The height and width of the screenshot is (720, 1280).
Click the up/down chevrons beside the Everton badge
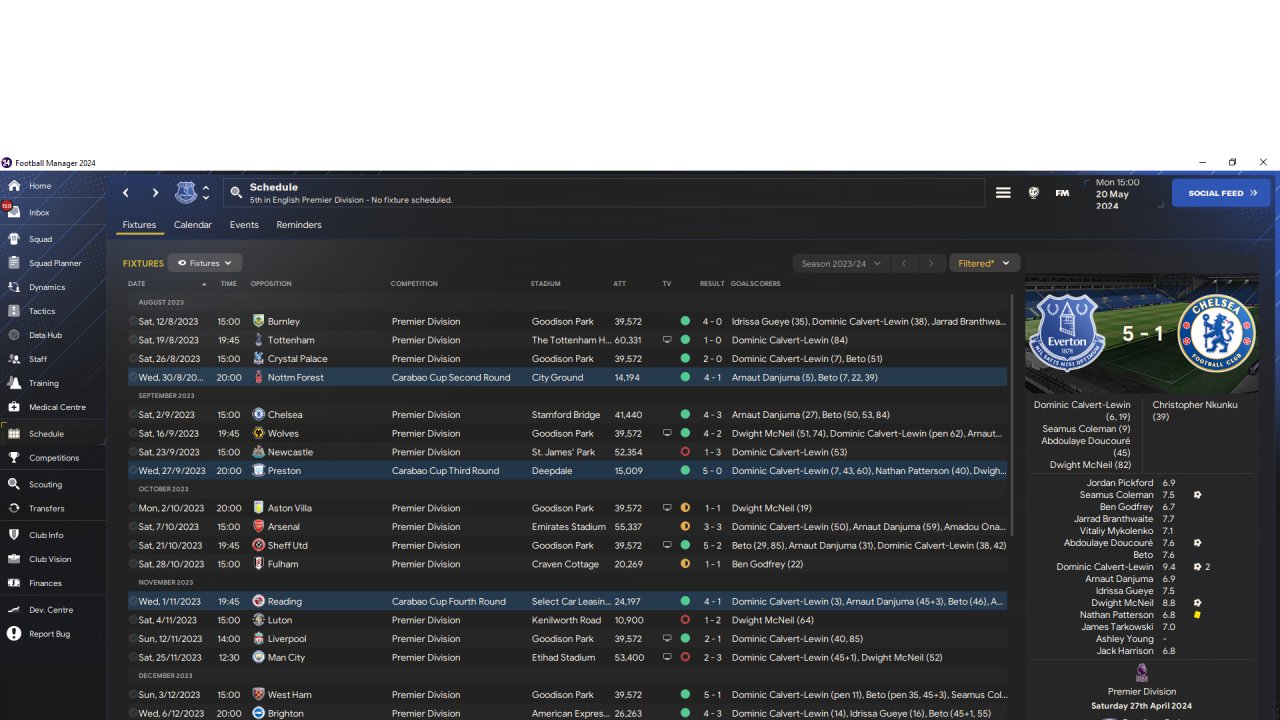tap(206, 192)
